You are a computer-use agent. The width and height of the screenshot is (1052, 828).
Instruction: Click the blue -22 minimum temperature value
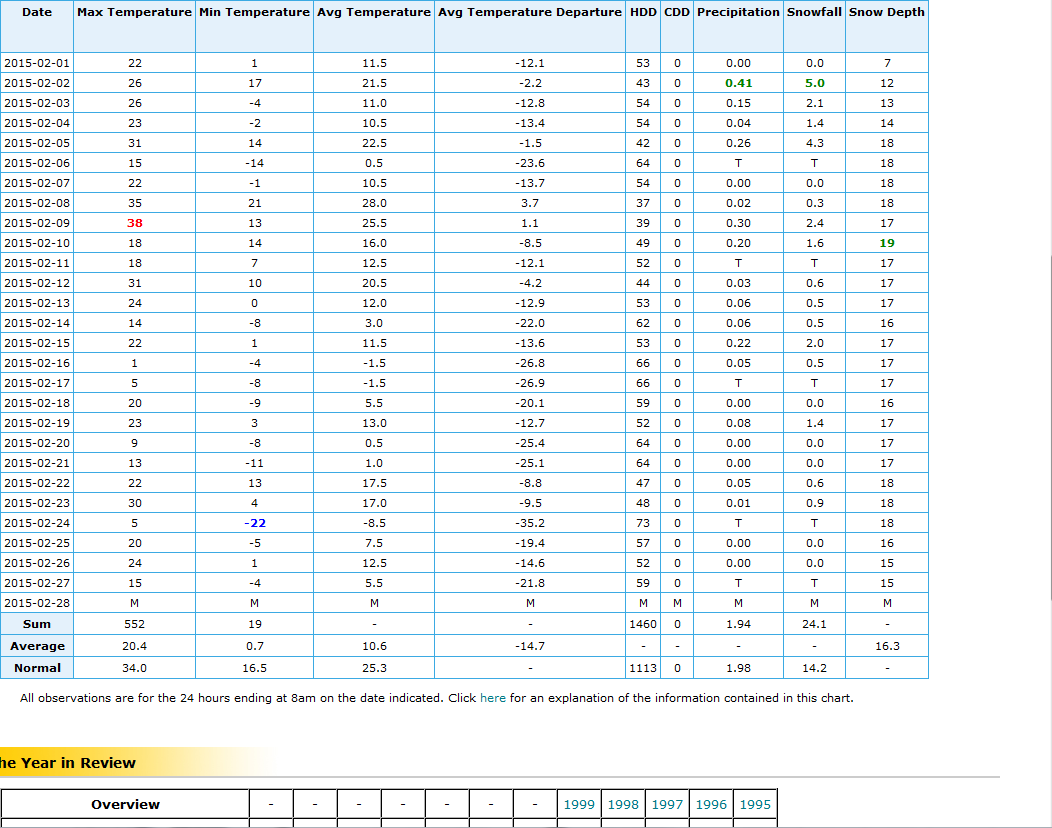click(255, 523)
